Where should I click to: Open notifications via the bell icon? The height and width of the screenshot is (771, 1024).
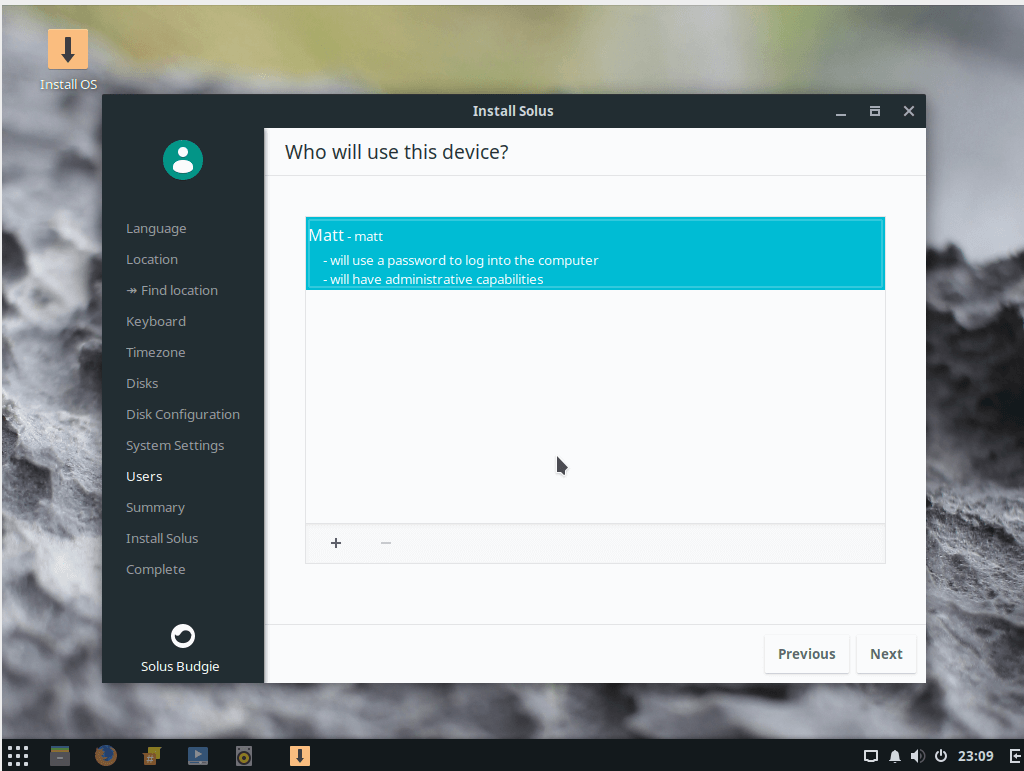click(894, 755)
